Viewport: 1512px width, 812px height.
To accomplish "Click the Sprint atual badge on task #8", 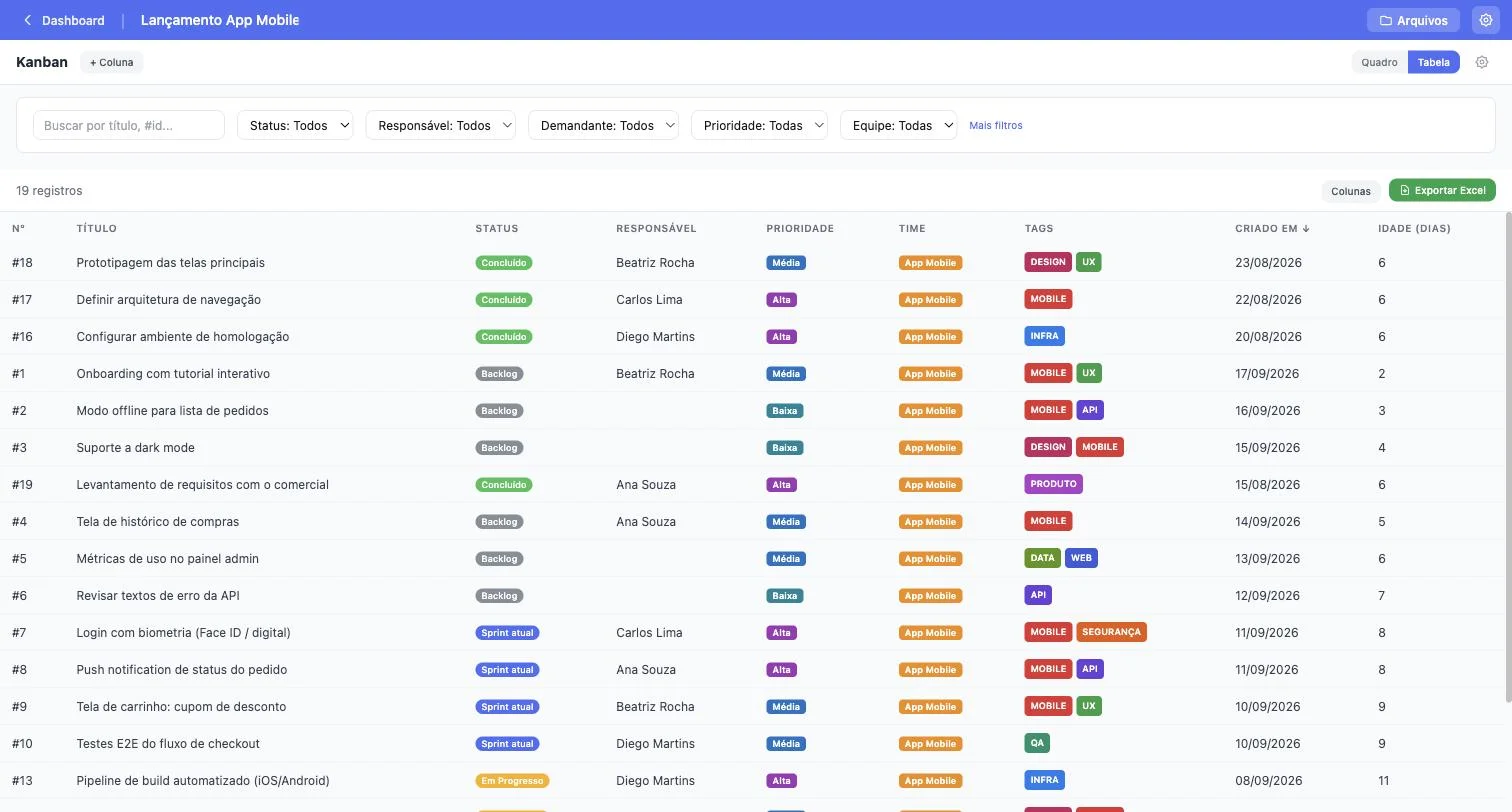I will coord(507,669).
